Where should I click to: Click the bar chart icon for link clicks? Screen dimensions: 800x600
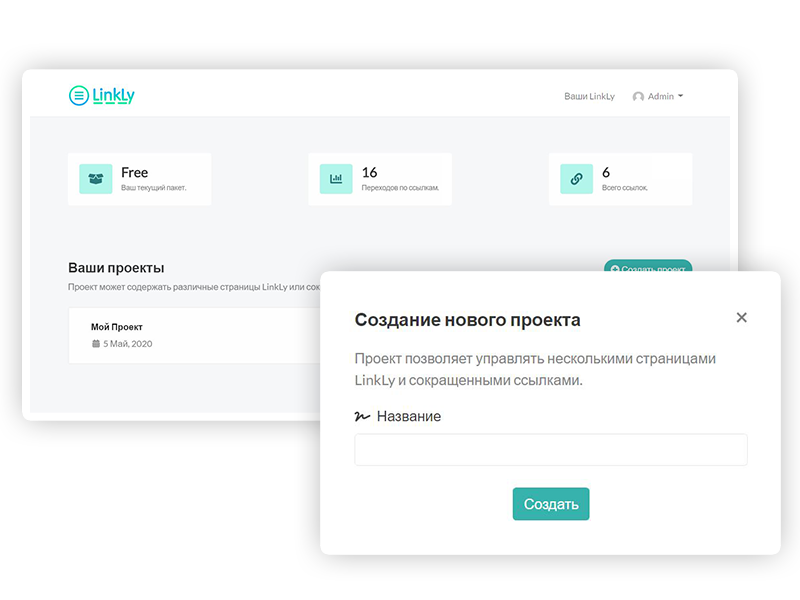[336, 179]
